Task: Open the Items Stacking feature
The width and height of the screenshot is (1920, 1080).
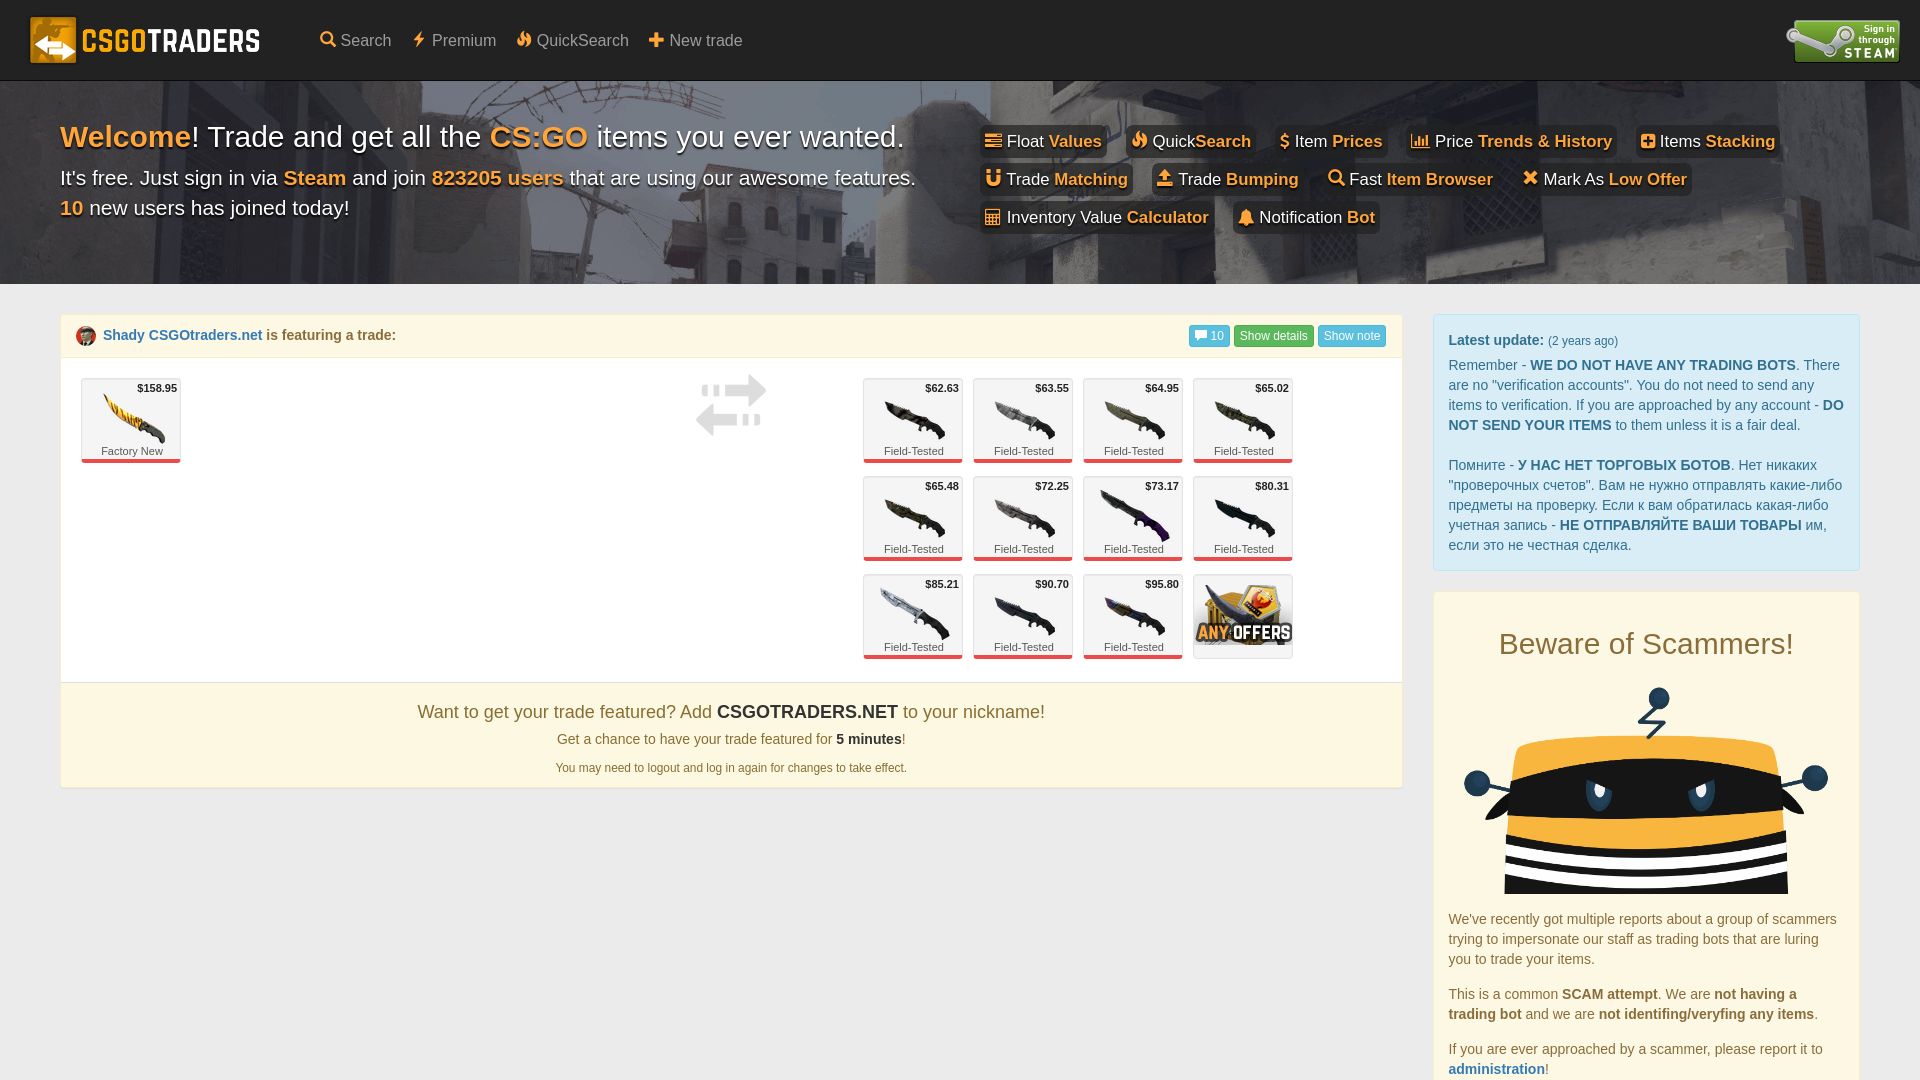Action: tap(1708, 141)
